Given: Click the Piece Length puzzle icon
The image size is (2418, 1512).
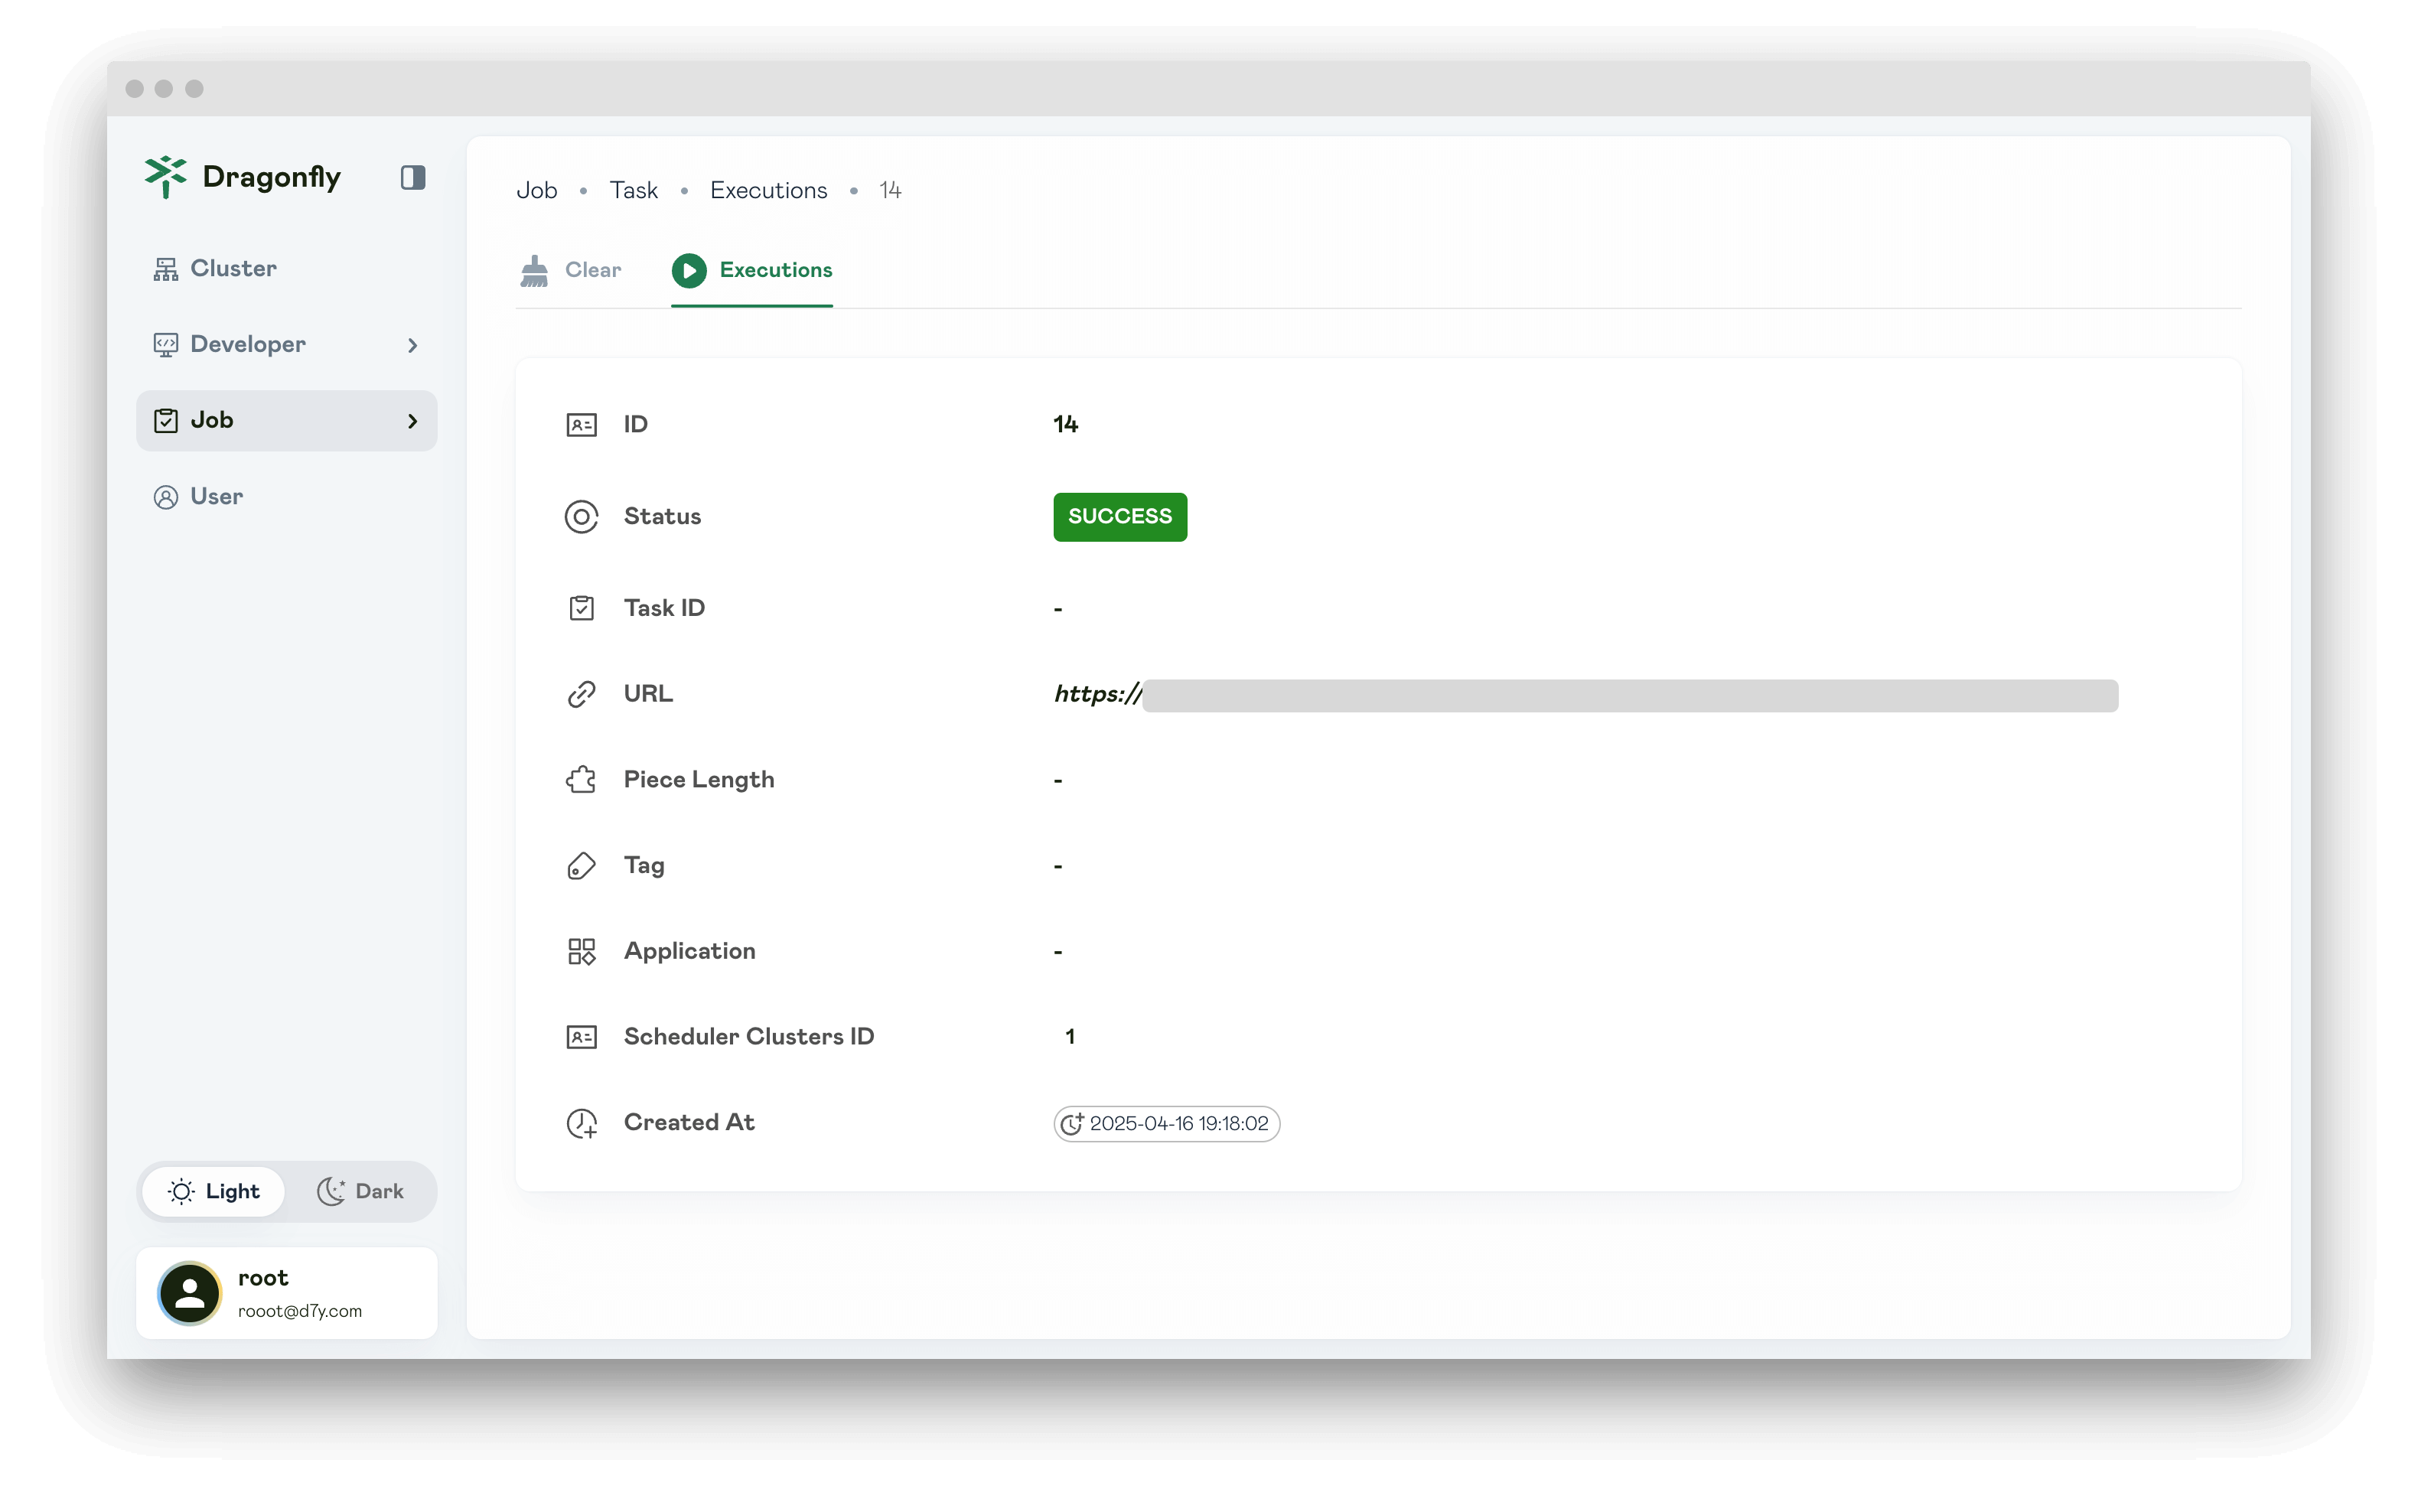Looking at the screenshot, I should click(581, 780).
